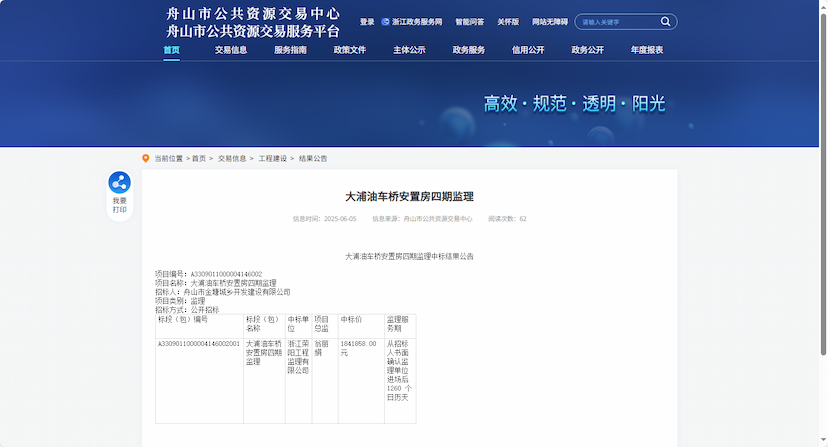Switch to 关怀版 mode
Image resolution: width=828 pixels, height=447 pixels.
(x=508, y=22)
